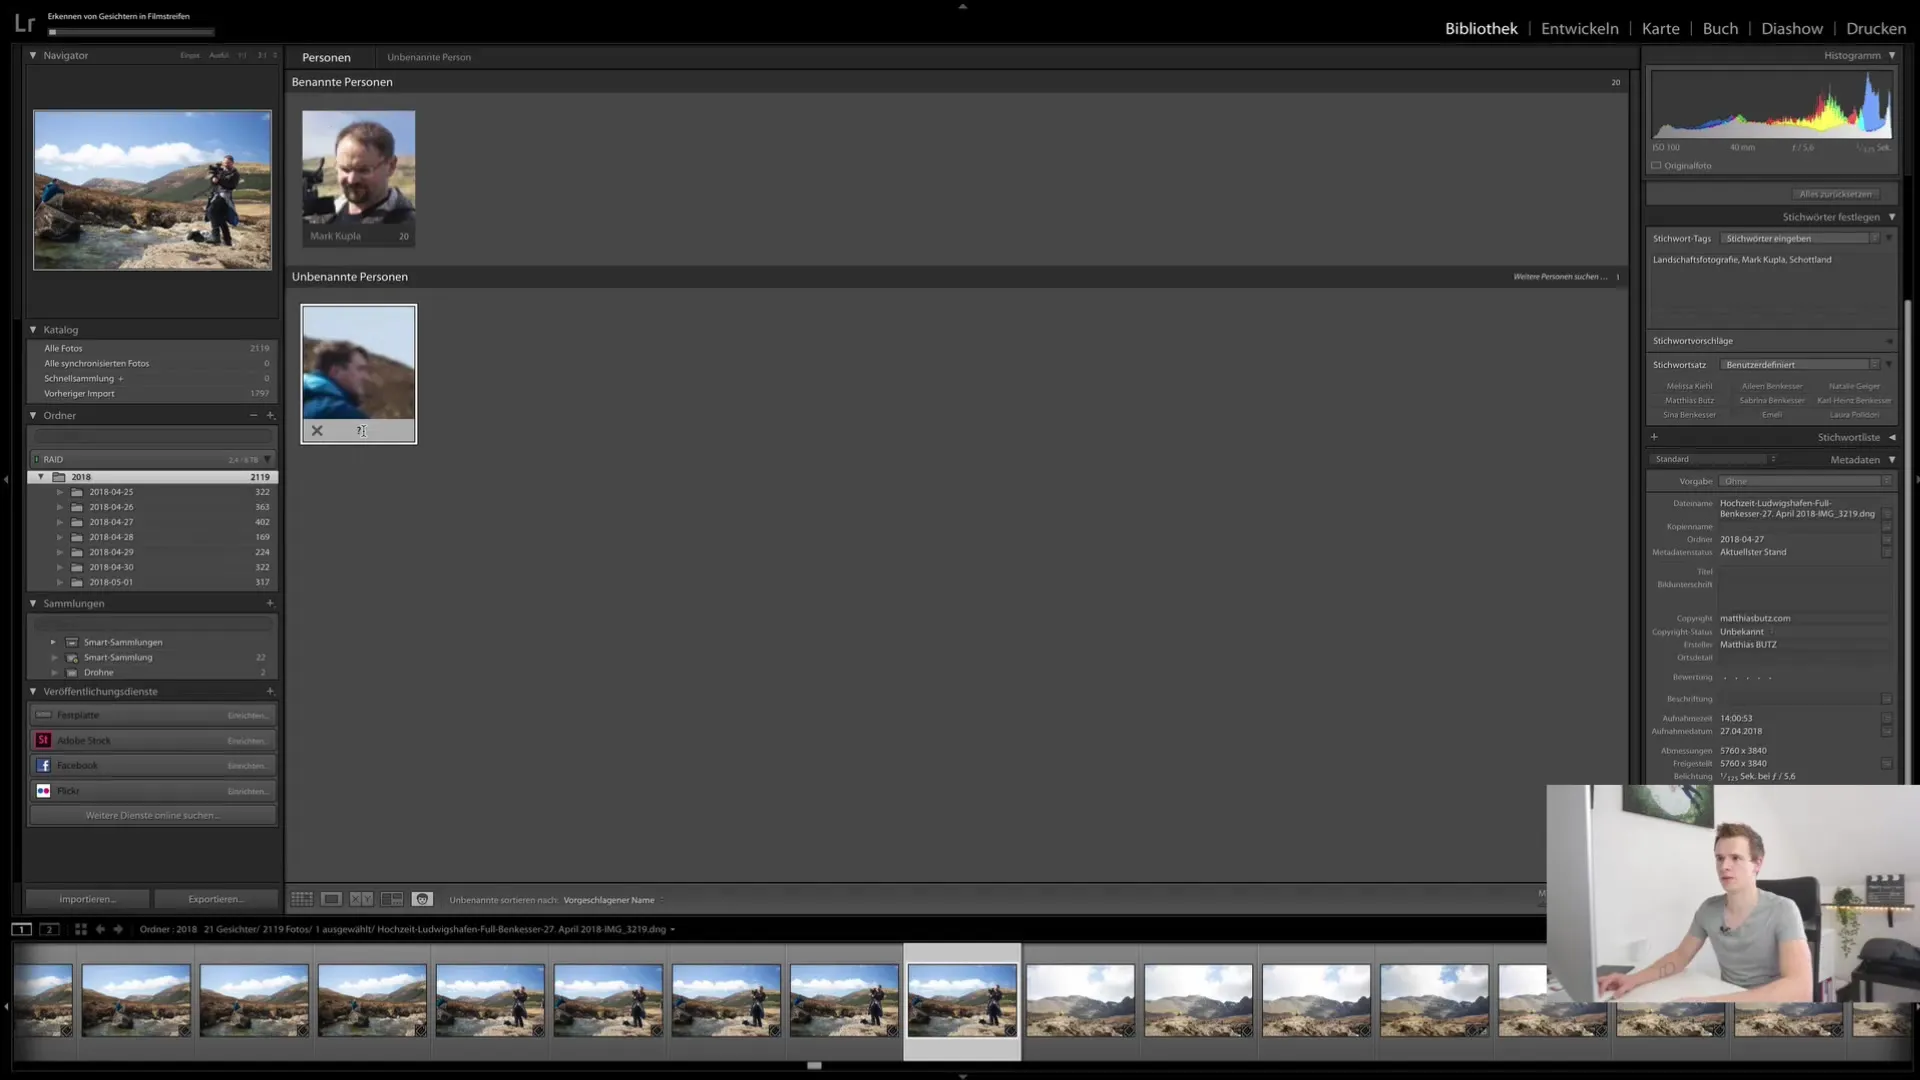
Task: Select the Personen tab
Action: (326, 57)
